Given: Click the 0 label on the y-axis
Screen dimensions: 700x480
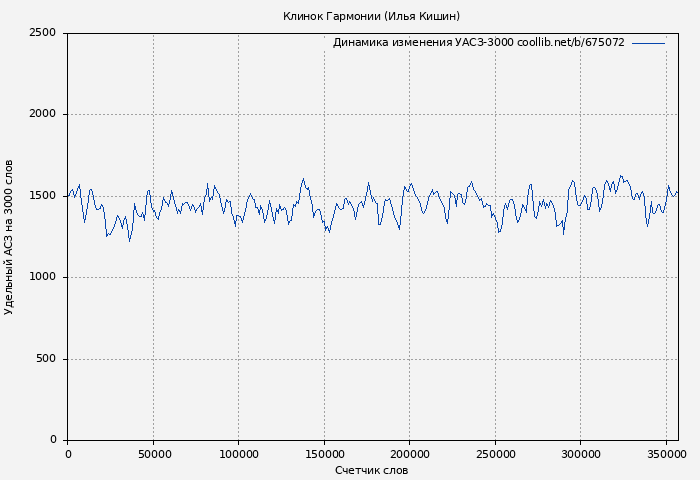Looking at the screenshot, I should pos(53,440).
